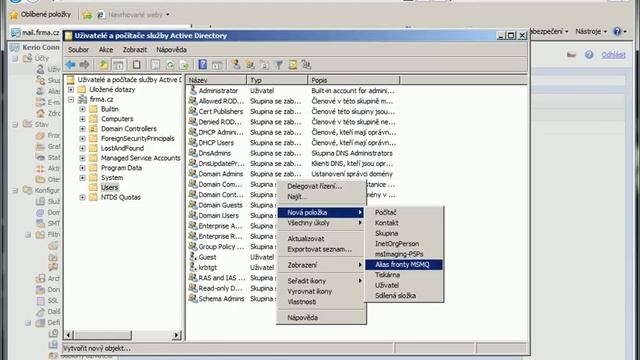Viewport: 640px width, 360px height.
Task: Open the Soubor menu
Action: pyautogui.click(x=78, y=50)
